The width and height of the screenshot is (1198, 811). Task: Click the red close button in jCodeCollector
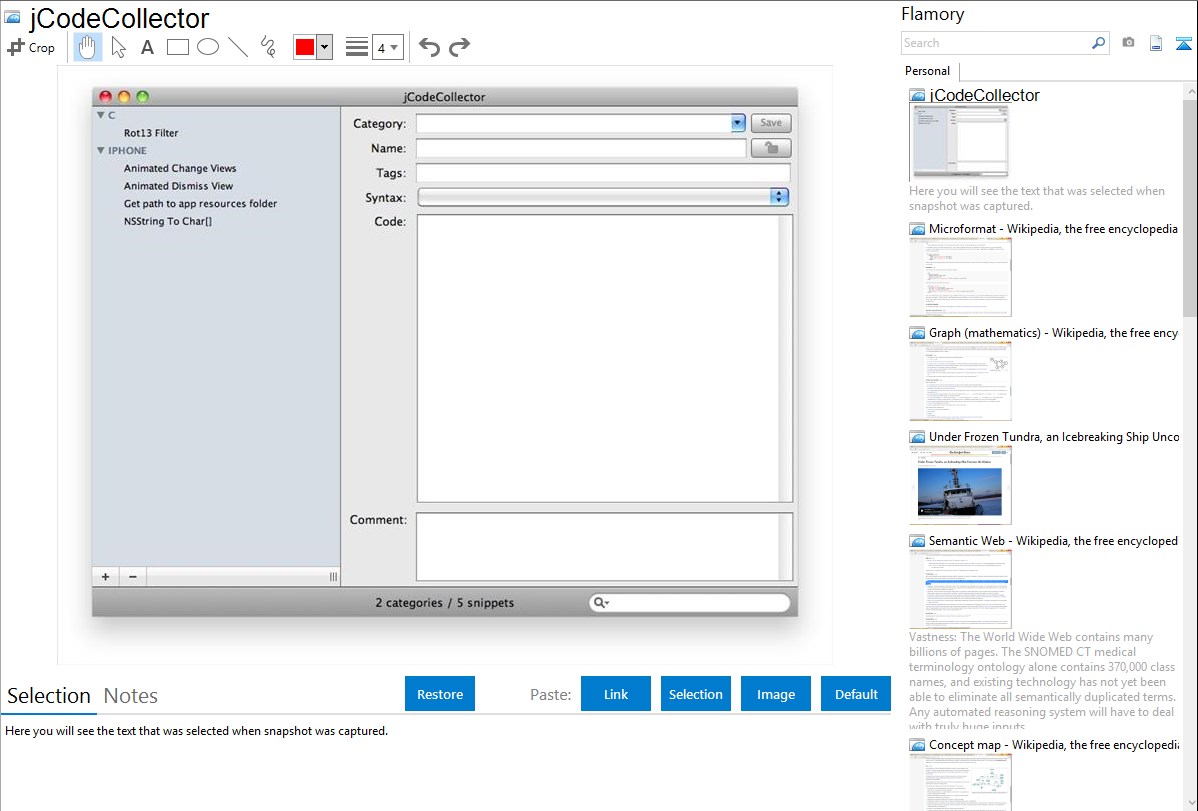point(105,96)
